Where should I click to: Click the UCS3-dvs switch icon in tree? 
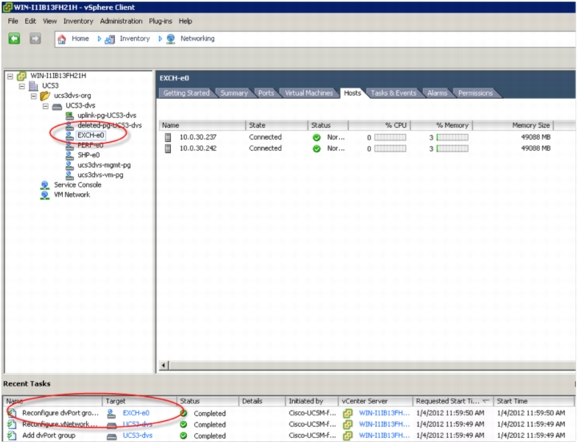point(57,106)
